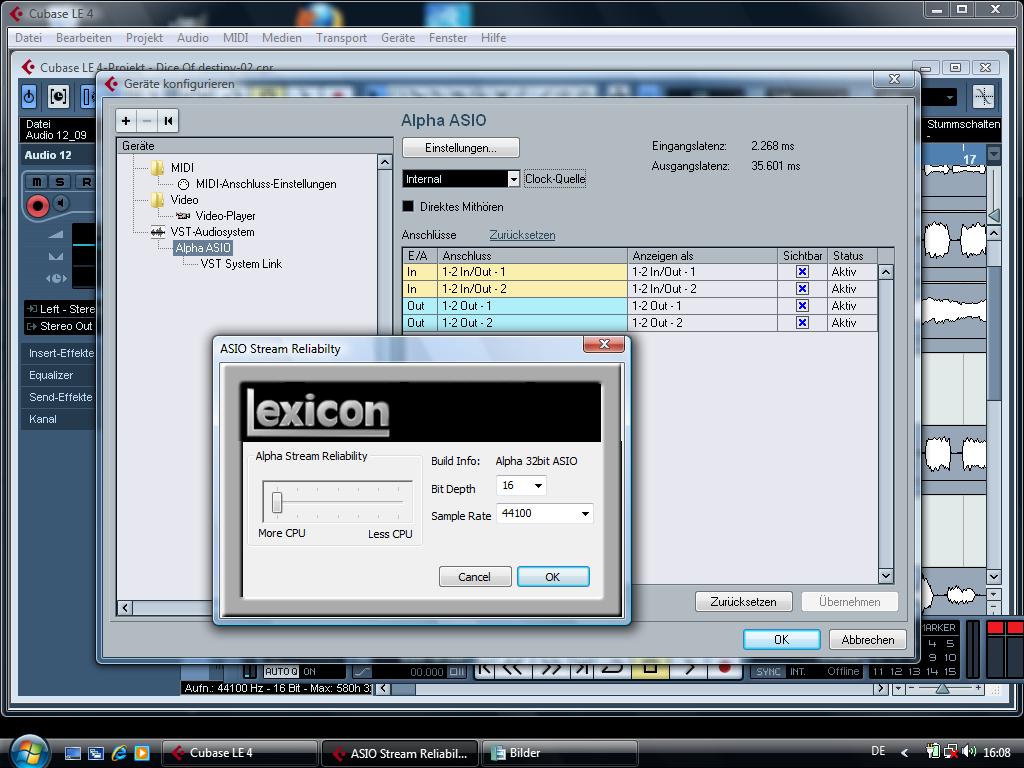The width and height of the screenshot is (1024, 768).
Task: Click Cancel in ASIO Stream Reliability dialog
Action: click(x=475, y=577)
